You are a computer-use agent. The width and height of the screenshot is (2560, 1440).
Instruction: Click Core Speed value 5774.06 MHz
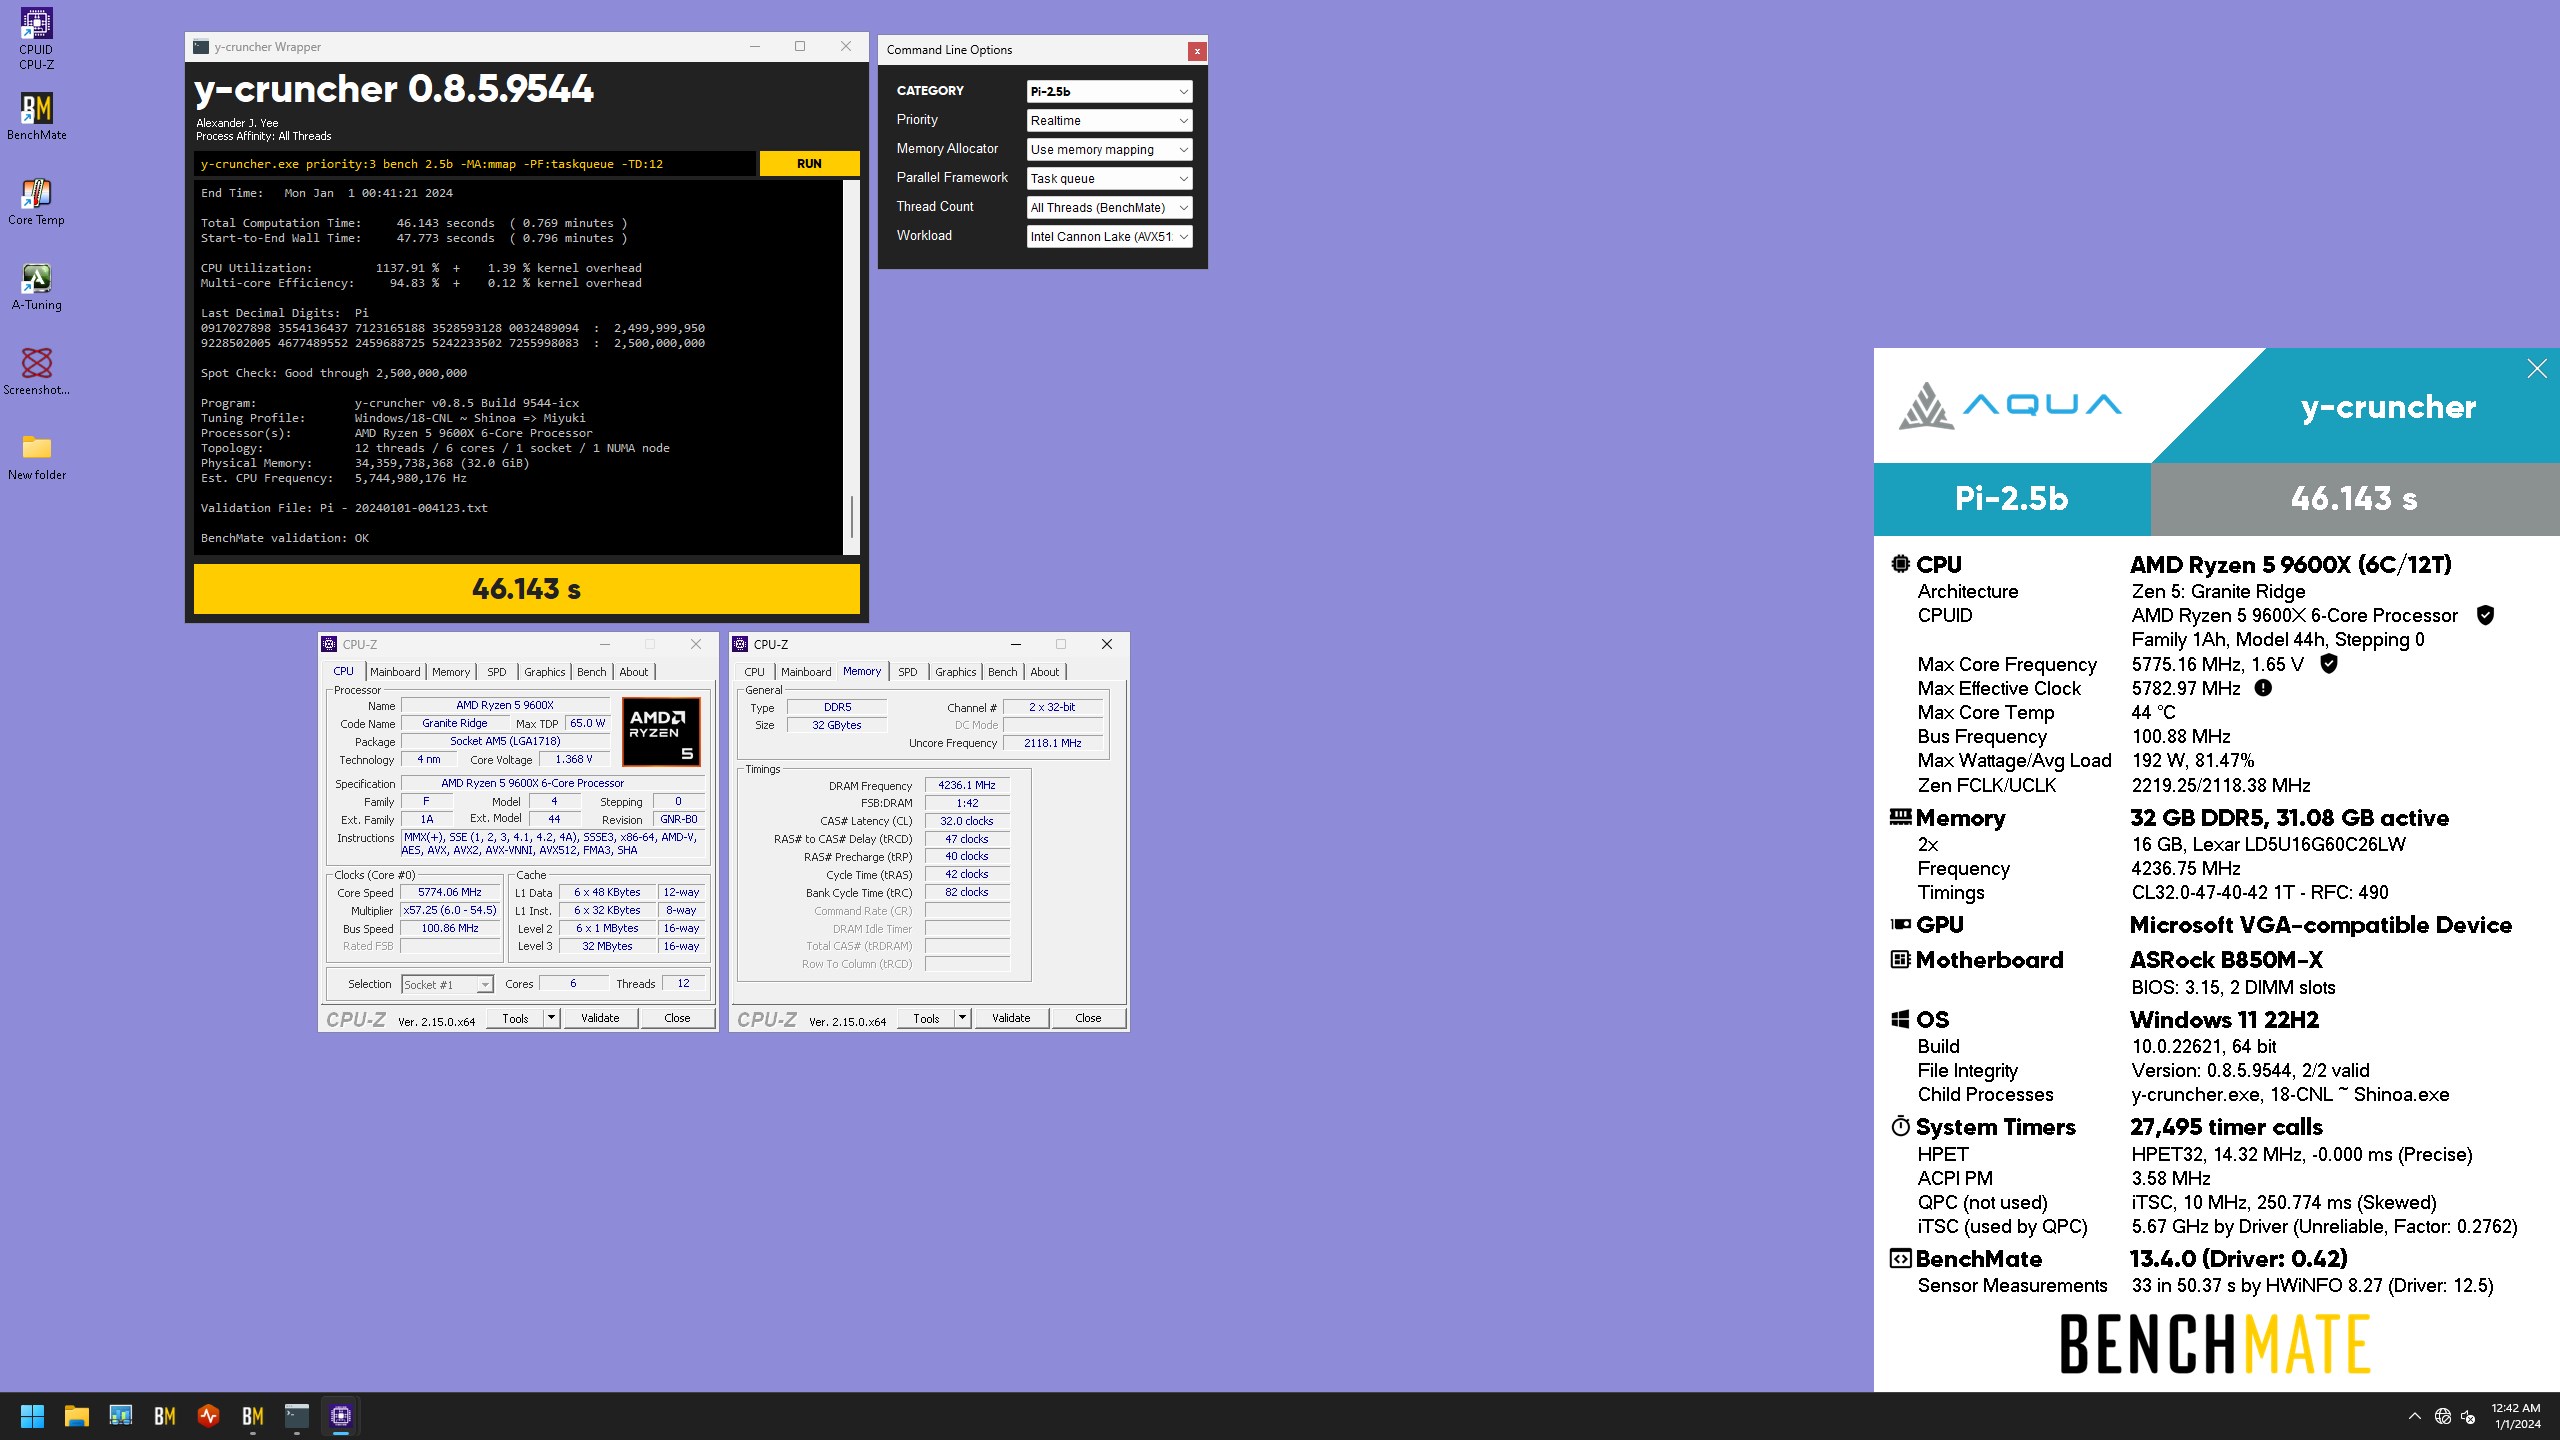(450, 892)
